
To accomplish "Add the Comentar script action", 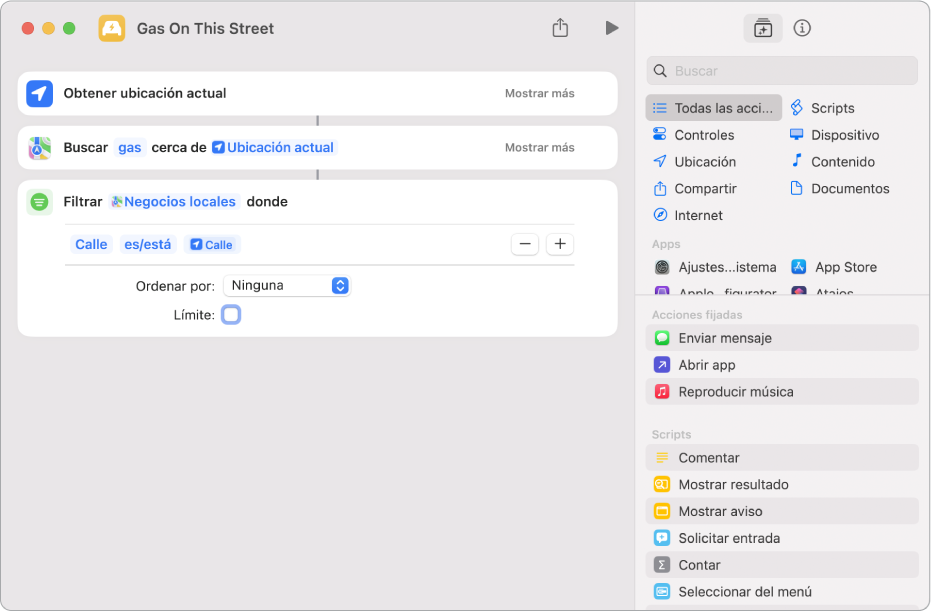I will (x=782, y=458).
